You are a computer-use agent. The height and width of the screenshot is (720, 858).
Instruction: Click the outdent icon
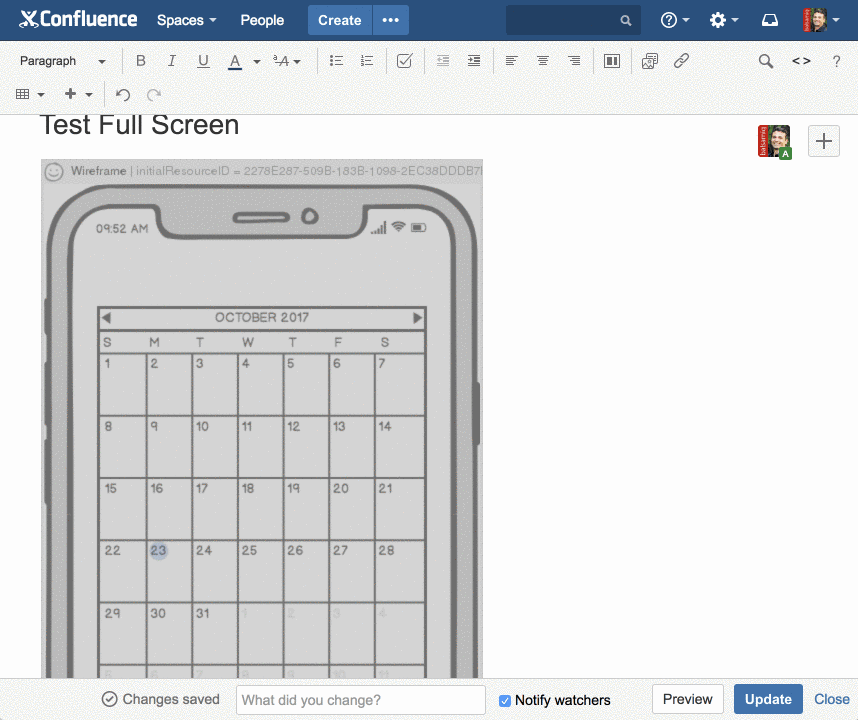coord(443,61)
